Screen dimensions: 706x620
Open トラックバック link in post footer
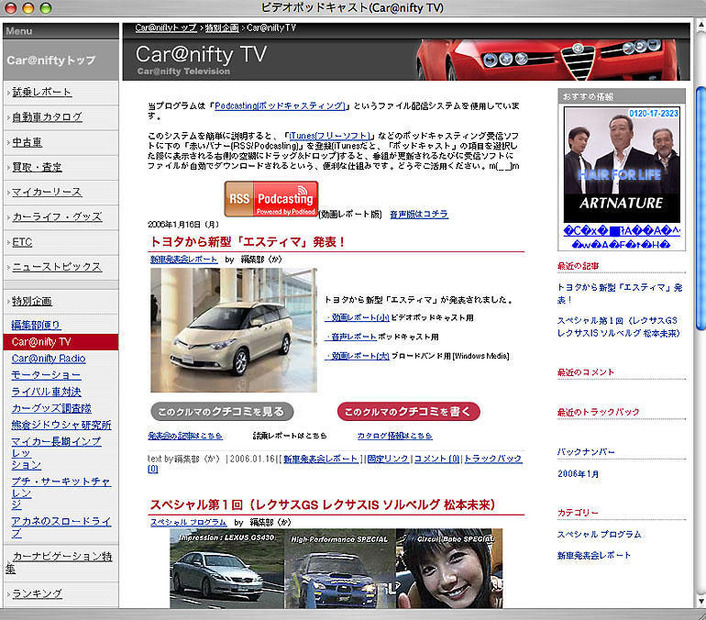(x=493, y=459)
